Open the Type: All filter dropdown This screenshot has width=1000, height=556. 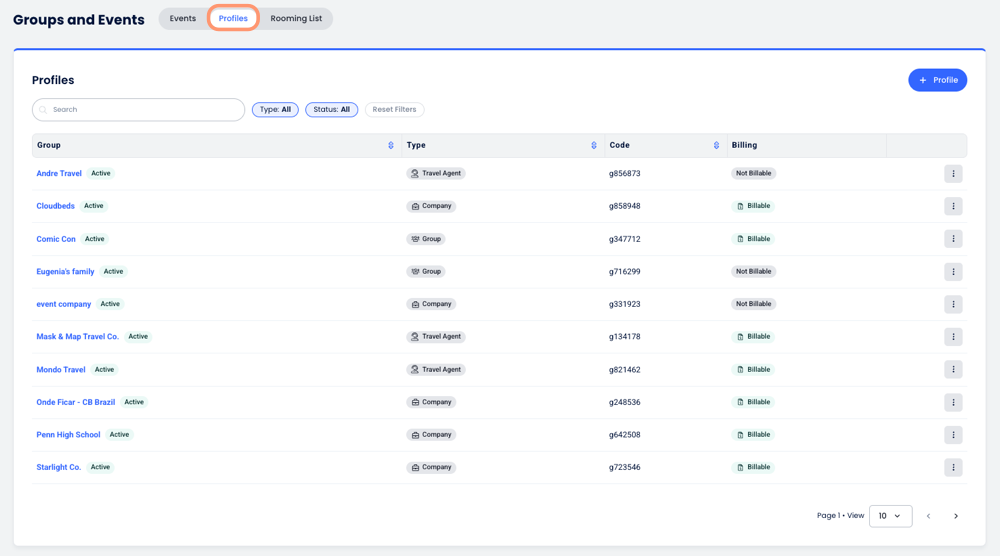click(x=275, y=110)
